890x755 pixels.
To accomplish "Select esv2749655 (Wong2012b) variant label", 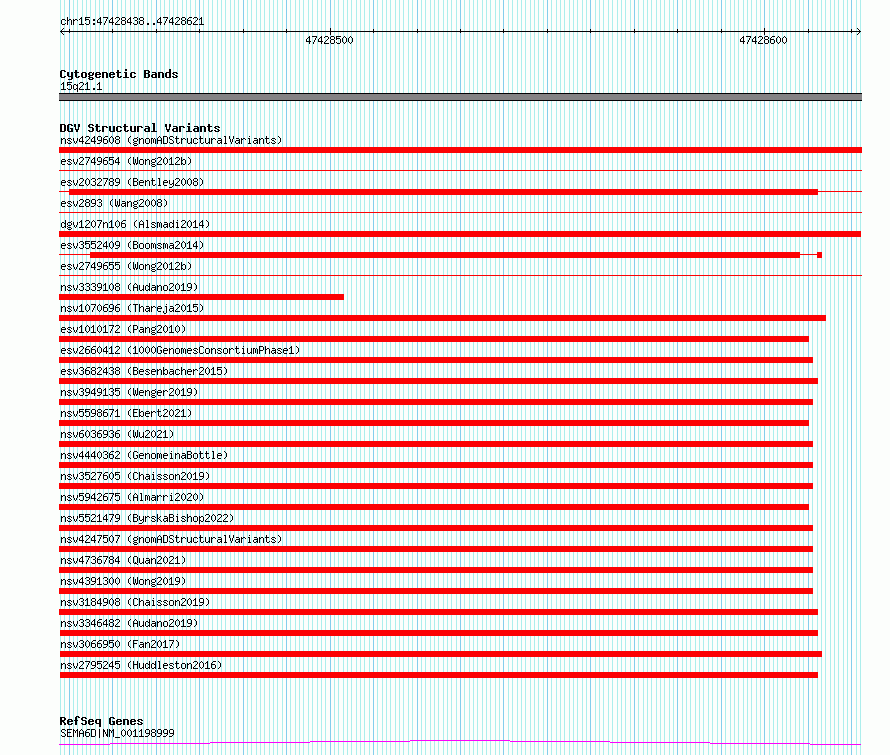I will pyautogui.click(x=126, y=266).
